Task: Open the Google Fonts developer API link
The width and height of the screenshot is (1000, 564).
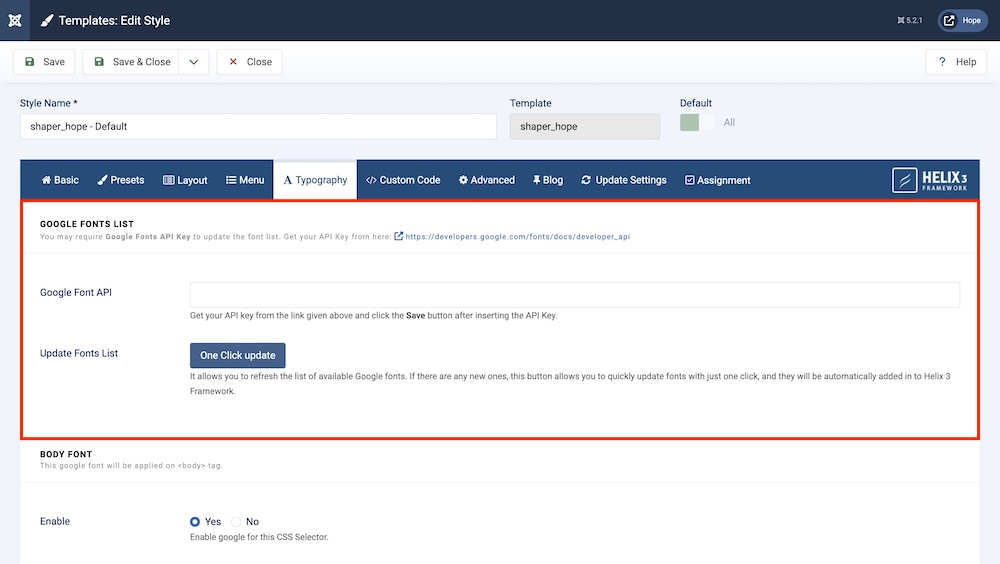Action: click(x=517, y=237)
